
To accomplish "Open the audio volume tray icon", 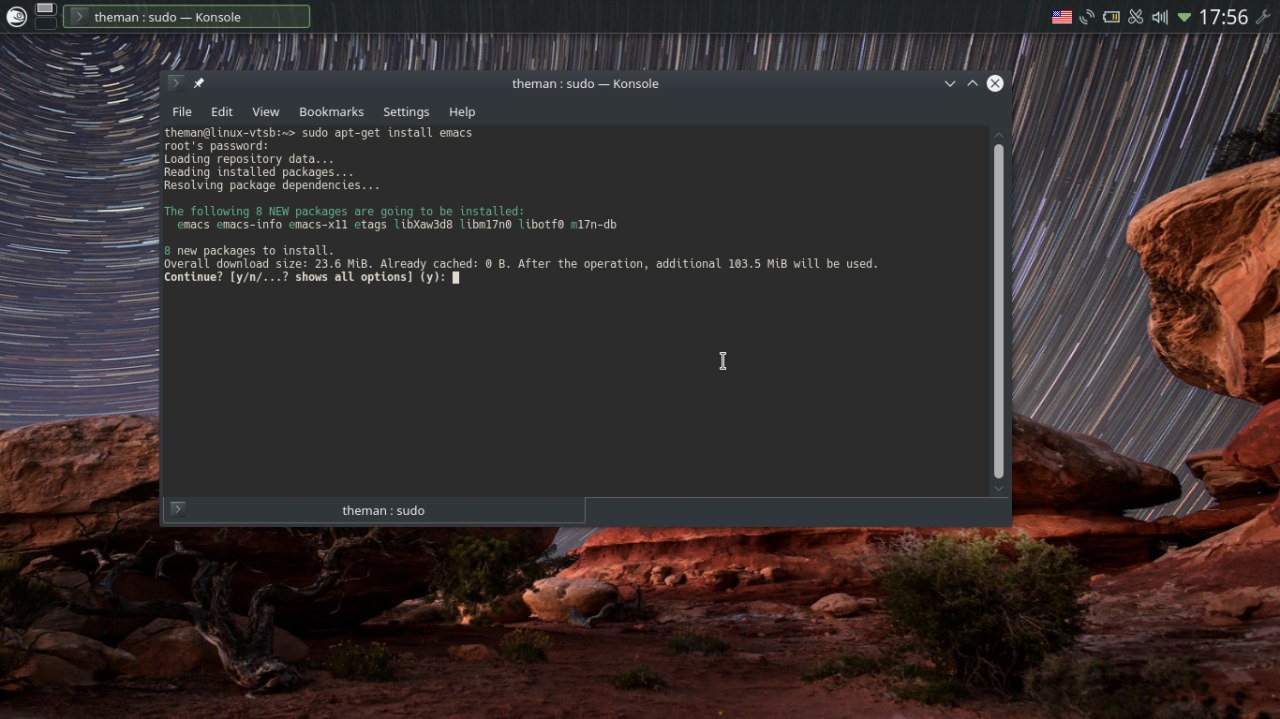I will 1160,17.
